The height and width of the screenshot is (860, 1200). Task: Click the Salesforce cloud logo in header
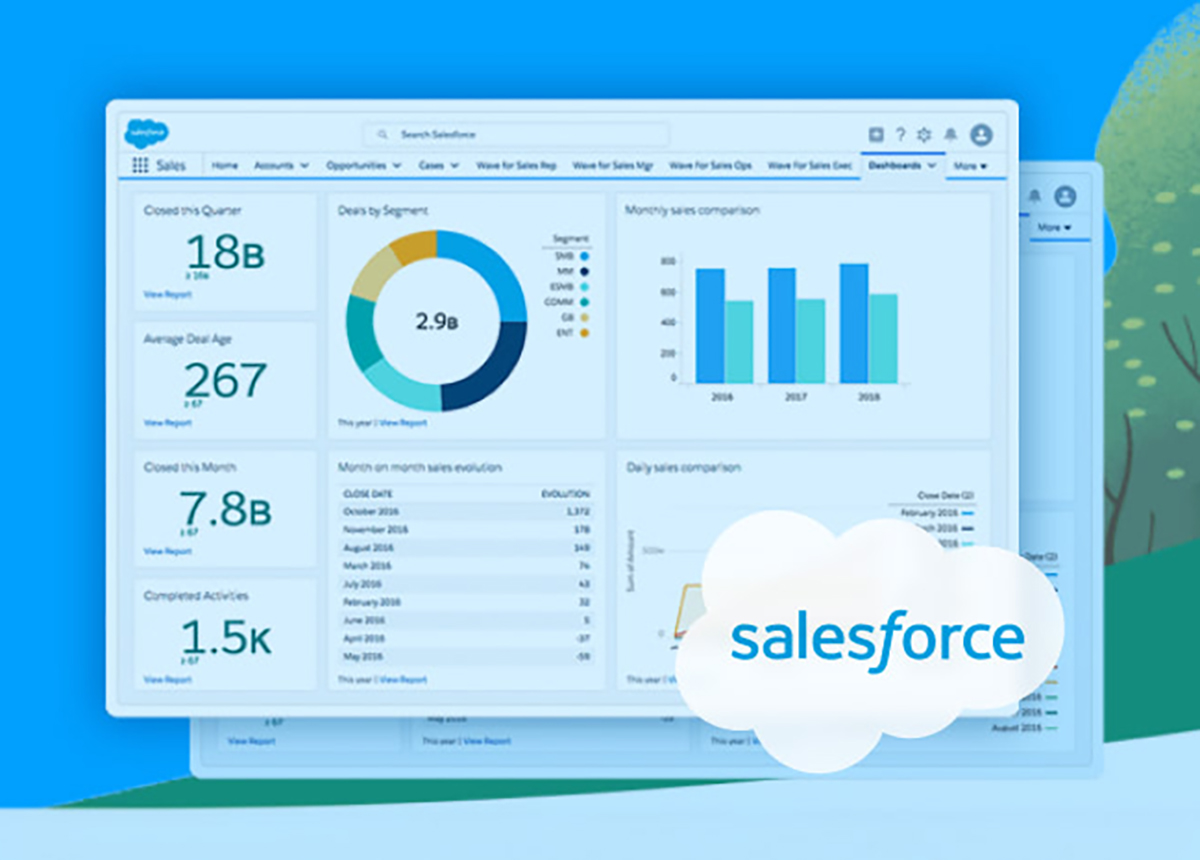pos(146,134)
